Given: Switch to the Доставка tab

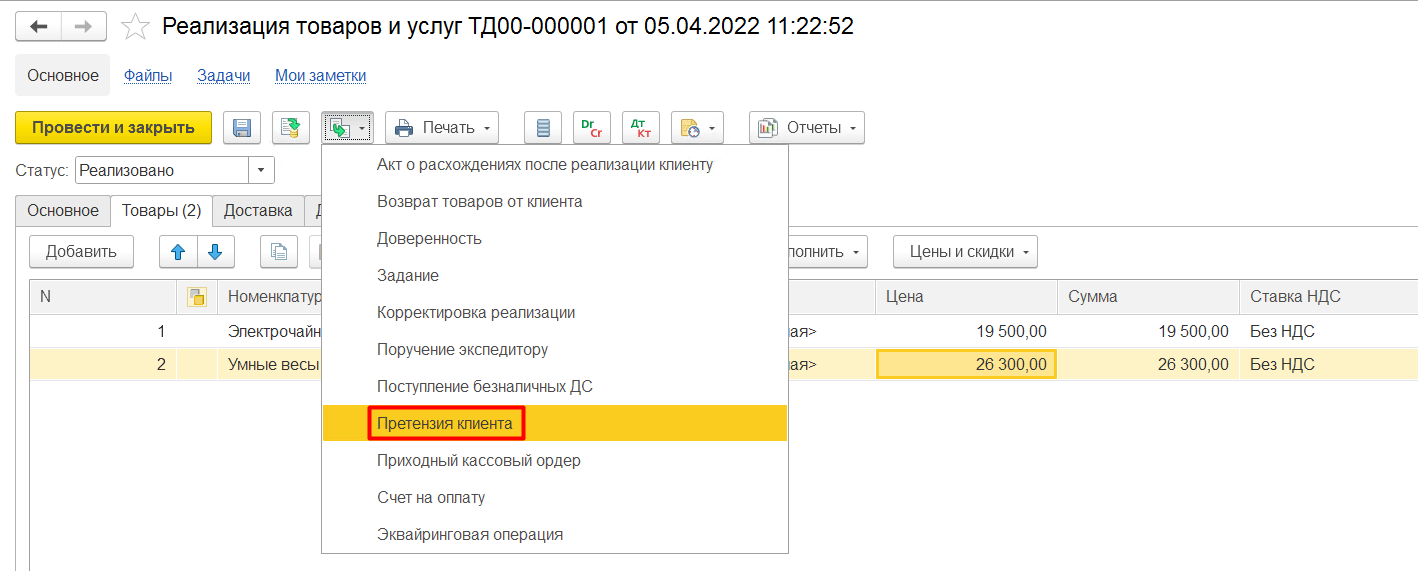Looking at the screenshot, I should pyautogui.click(x=258, y=210).
